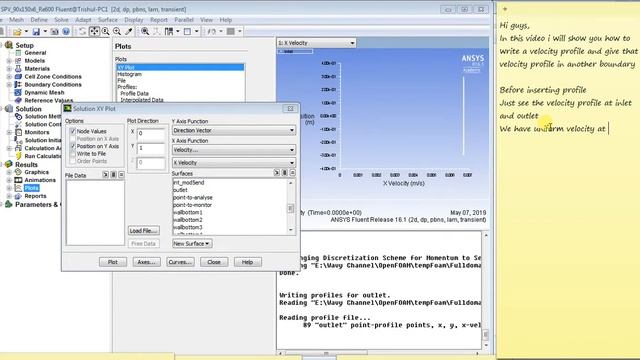This screenshot has width=640, height=360.
Task: Open the New Surface dropdown button
Action: click(x=192, y=243)
